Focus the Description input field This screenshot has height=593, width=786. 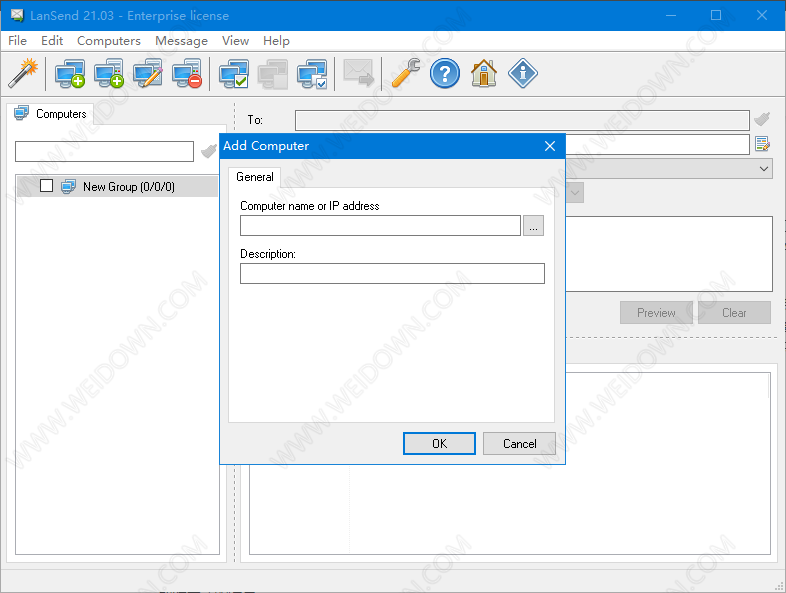tap(392, 274)
